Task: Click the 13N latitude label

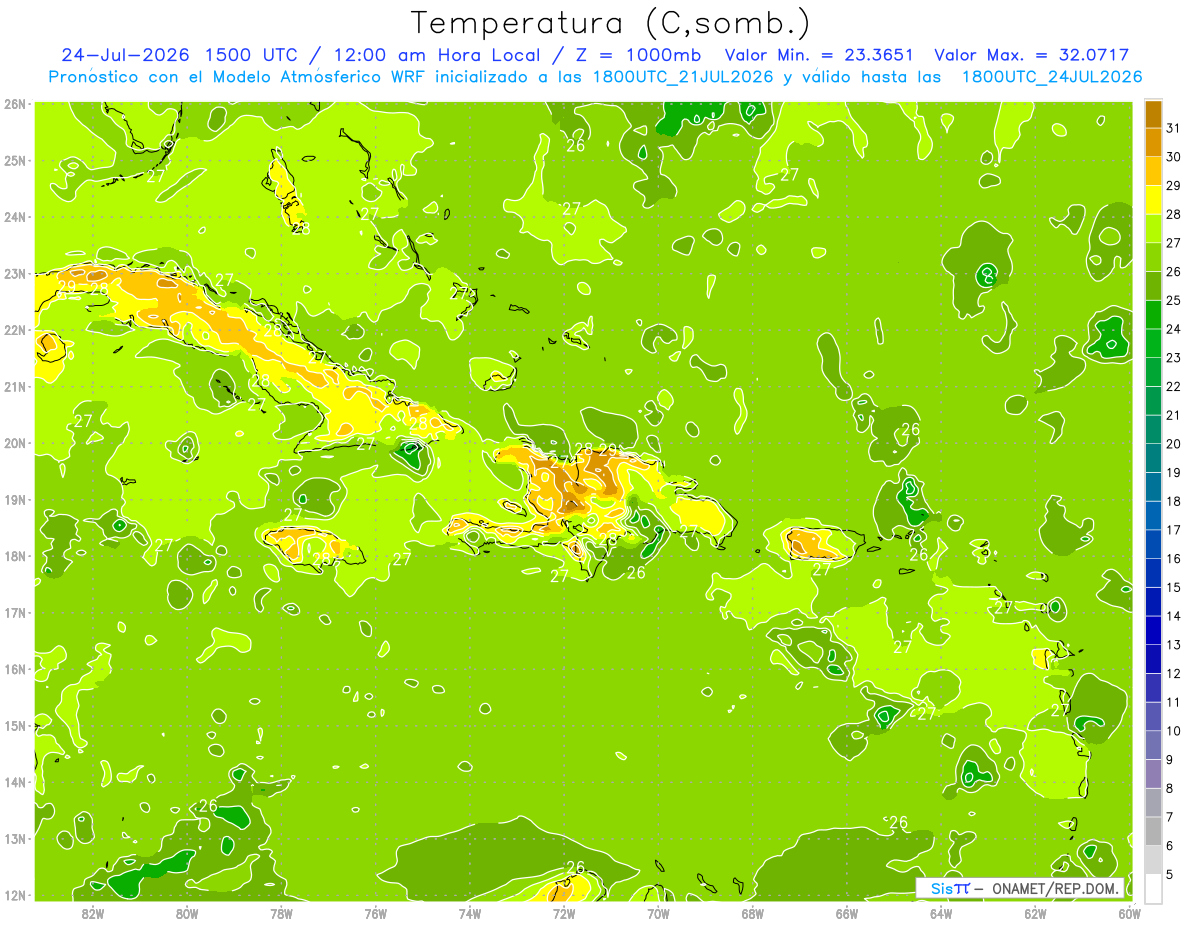Action: pyautogui.click(x=14, y=838)
